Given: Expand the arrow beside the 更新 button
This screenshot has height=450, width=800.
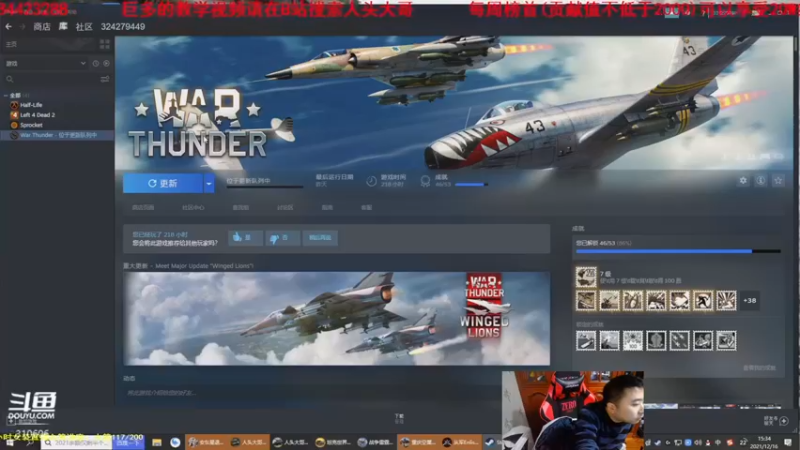Looking at the screenshot, I should click(x=209, y=183).
